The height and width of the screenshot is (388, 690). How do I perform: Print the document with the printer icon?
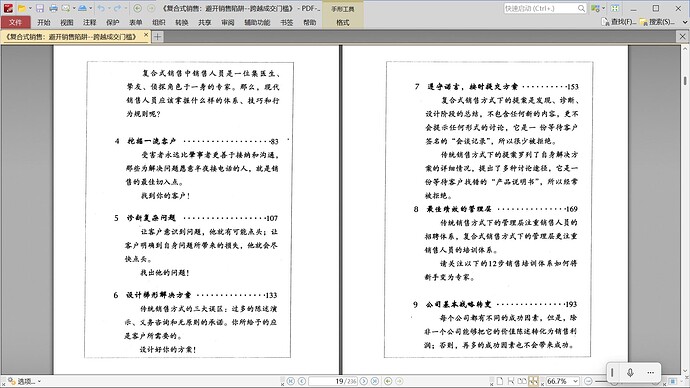tap(53, 8)
